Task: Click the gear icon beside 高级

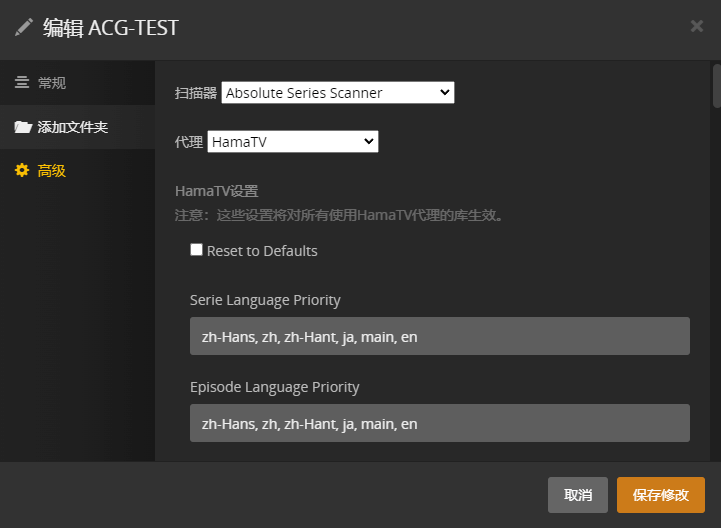Action: tap(22, 171)
